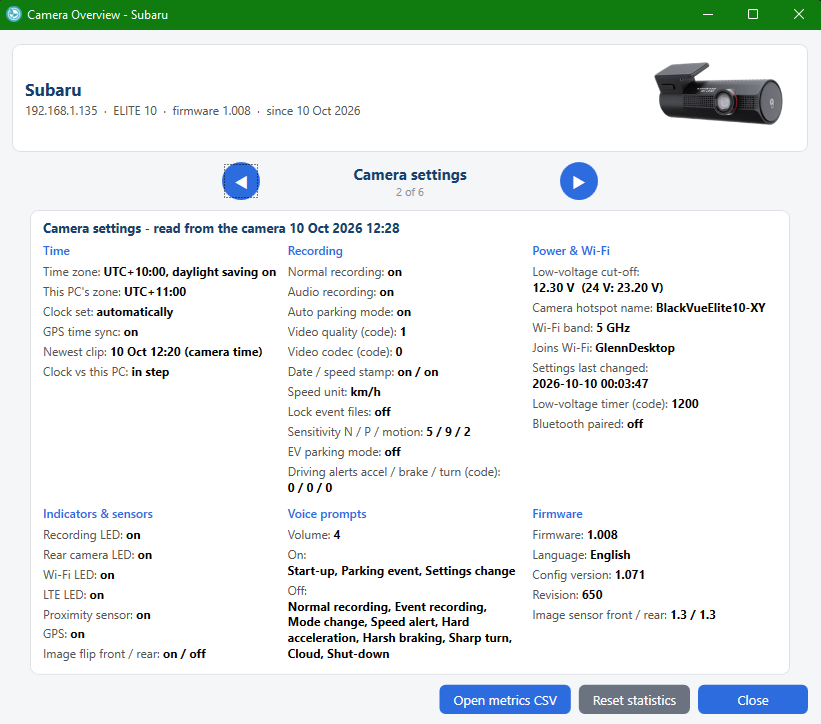Image resolution: width=821 pixels, height=724 pixels.
Task: Click Auto parking mode on row
Action: coord(349,312)
